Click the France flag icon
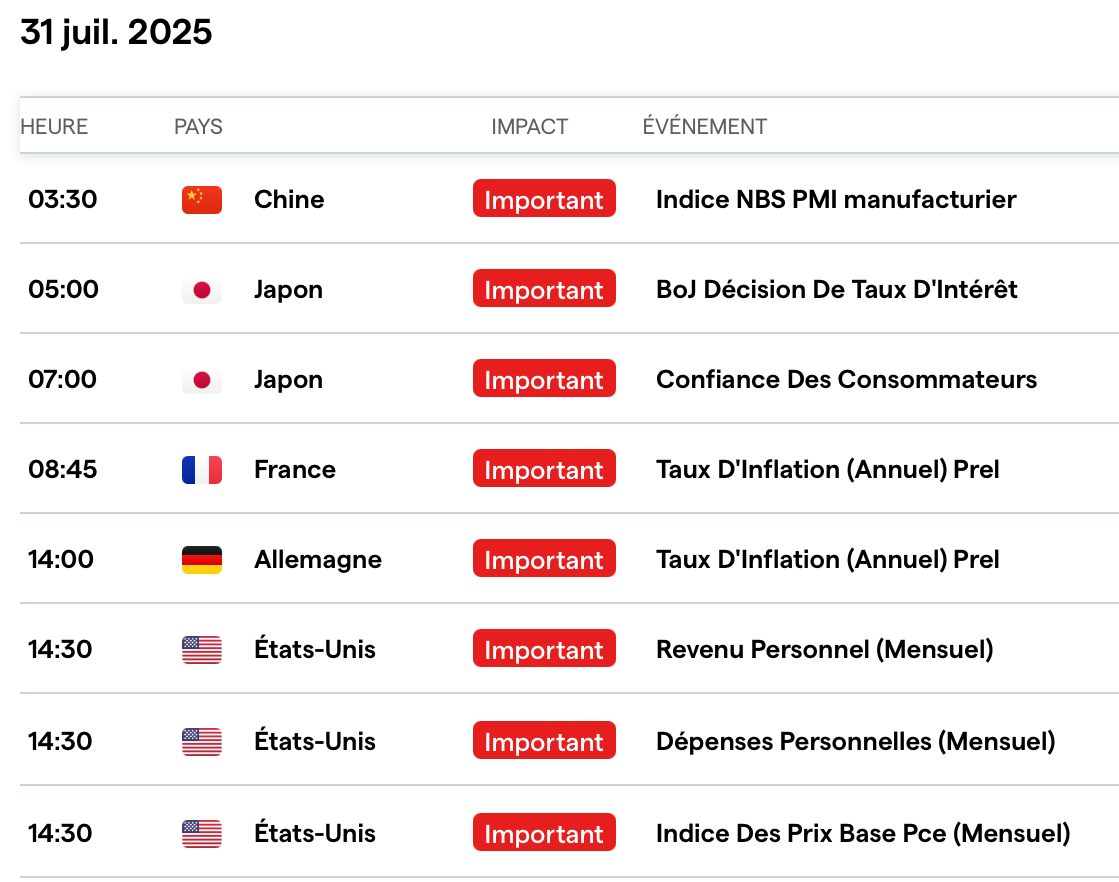The height and width of the screenshot is (882, 1119). pyautogui.click(x=202, y=470)
